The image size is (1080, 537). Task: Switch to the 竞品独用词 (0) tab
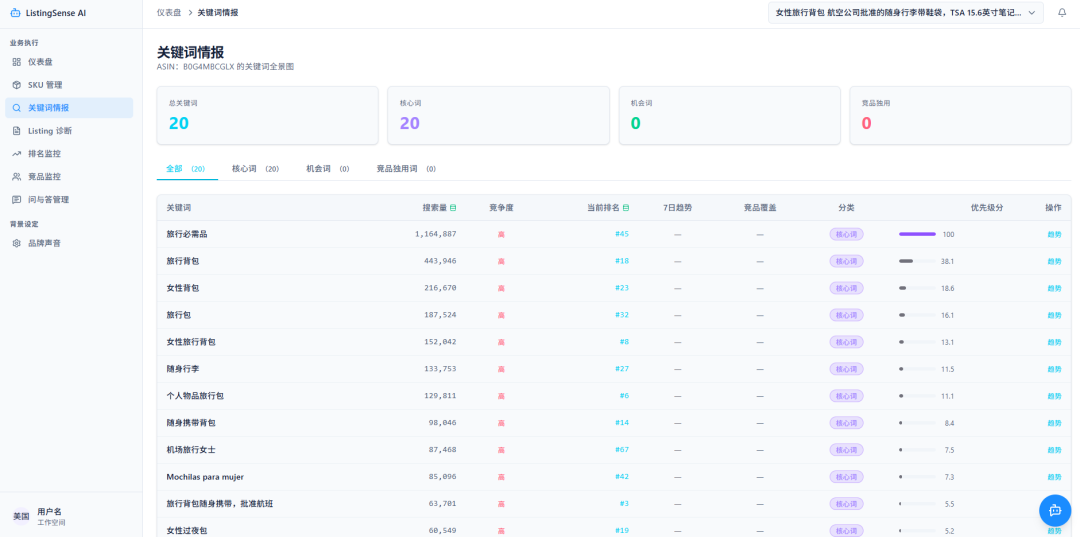(x=406, y=169)
